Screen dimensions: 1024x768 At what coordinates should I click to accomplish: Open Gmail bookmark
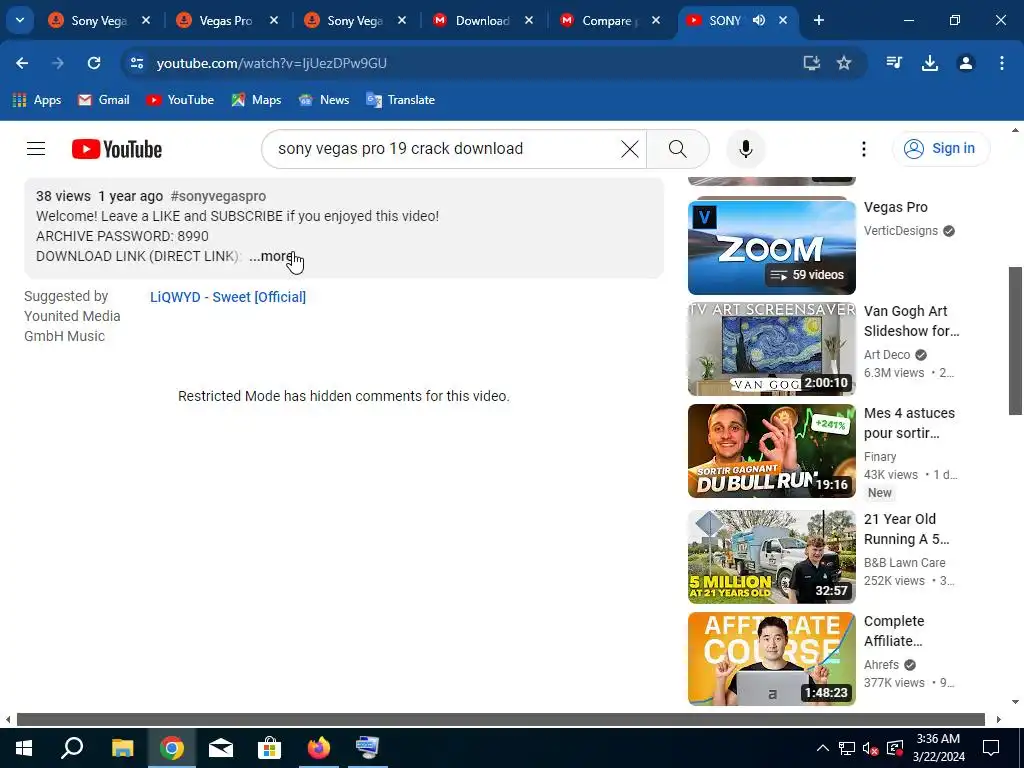pos(104,100)
